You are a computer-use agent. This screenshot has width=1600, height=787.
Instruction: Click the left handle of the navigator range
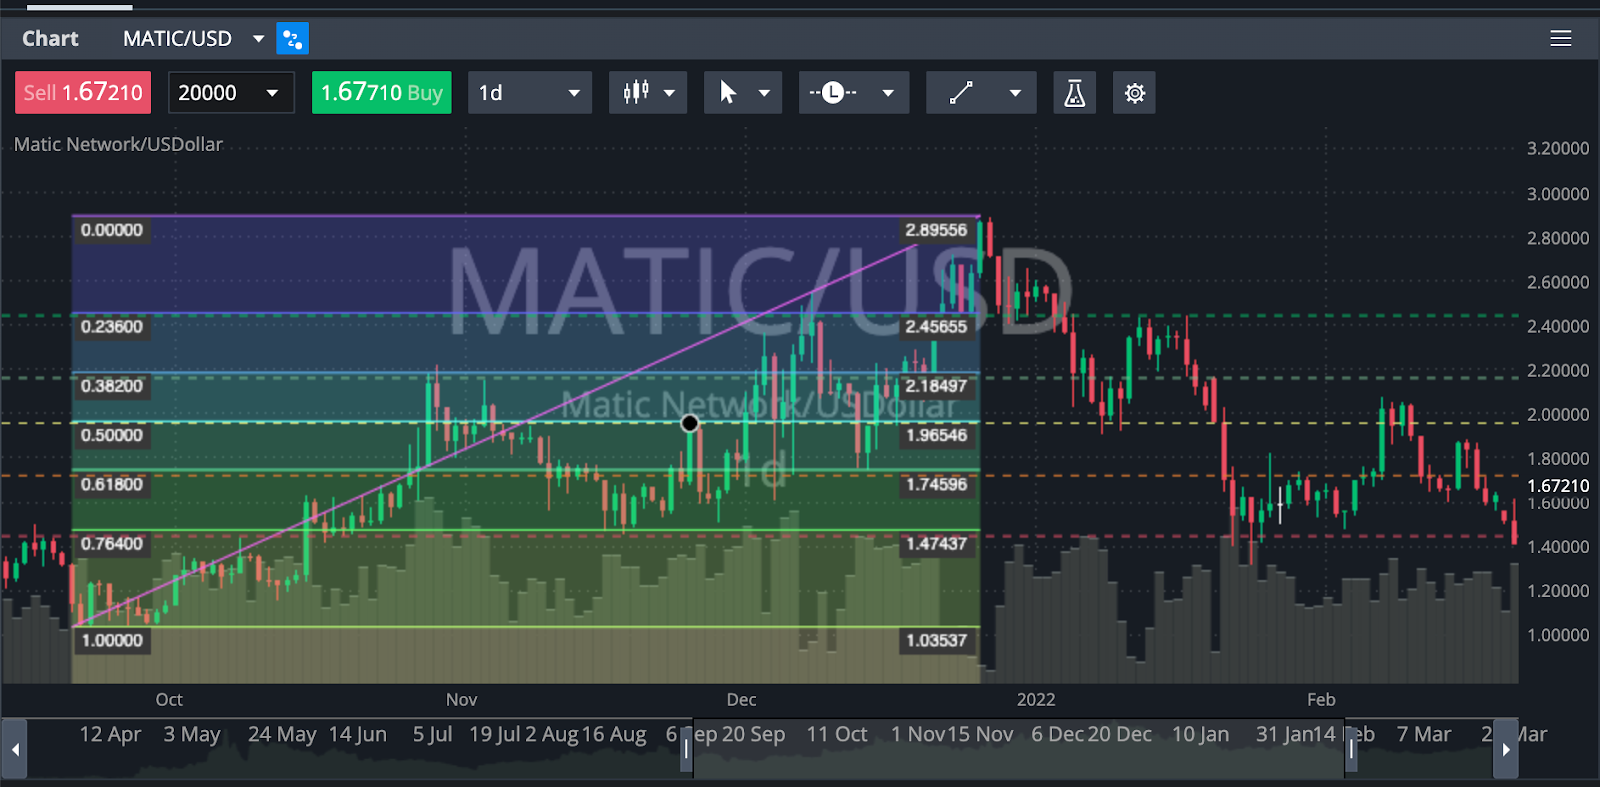tap(687, 749)
